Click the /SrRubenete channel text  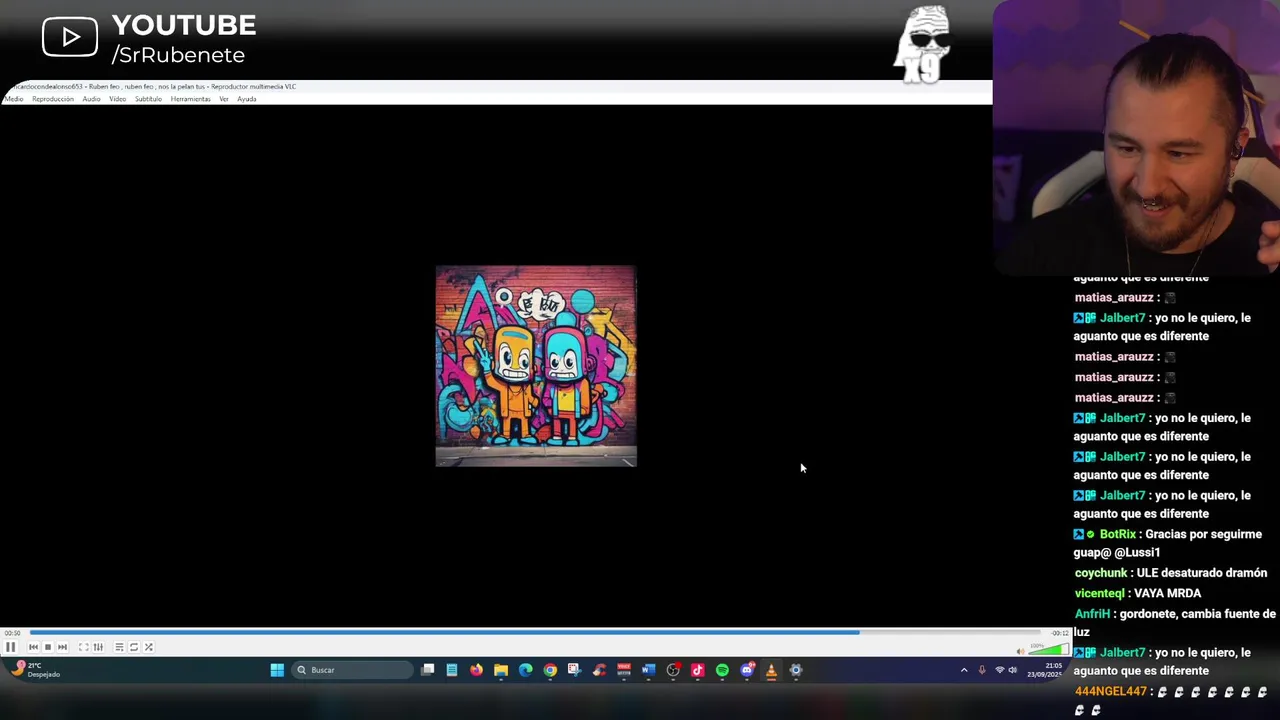pos(178,55)
